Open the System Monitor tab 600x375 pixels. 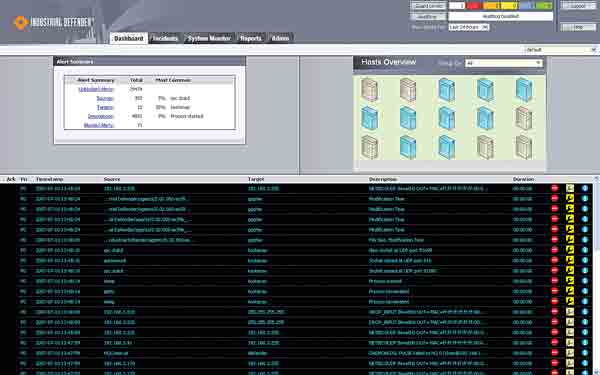pos(209,38)
